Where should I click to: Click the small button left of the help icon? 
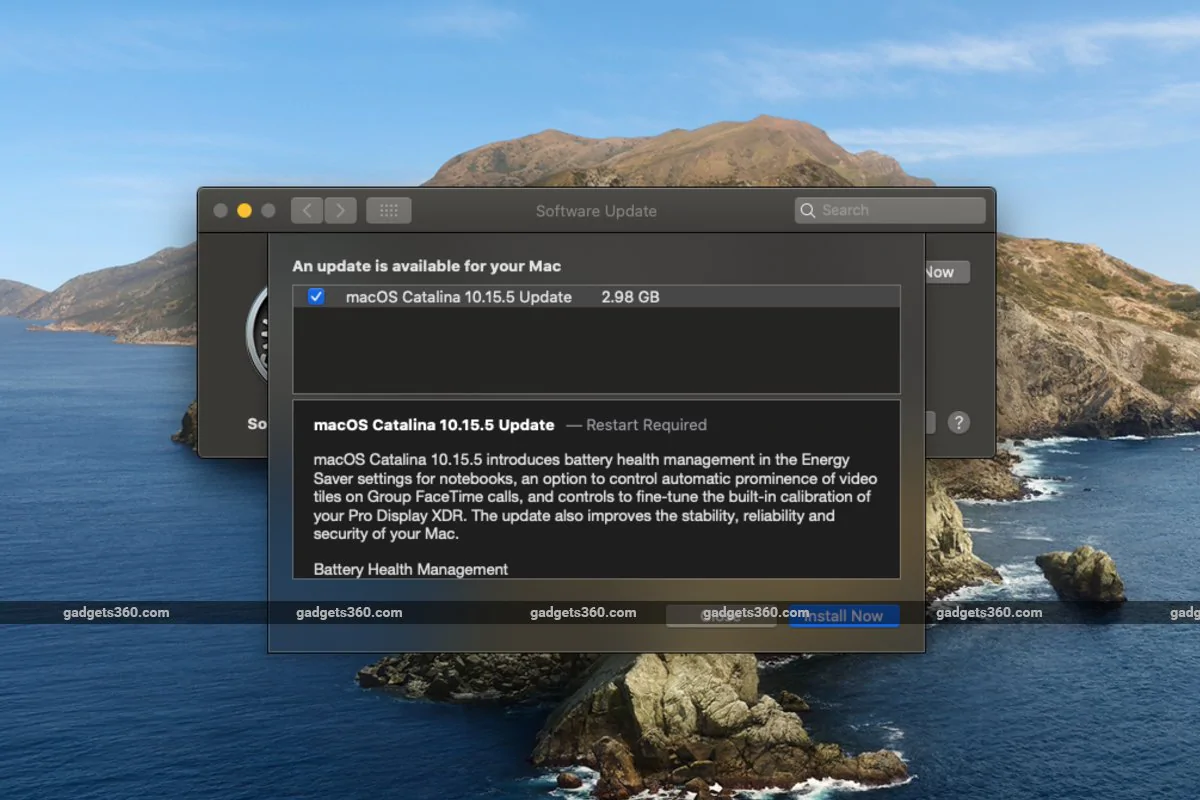pyautogui.click(x=931, y=423)
